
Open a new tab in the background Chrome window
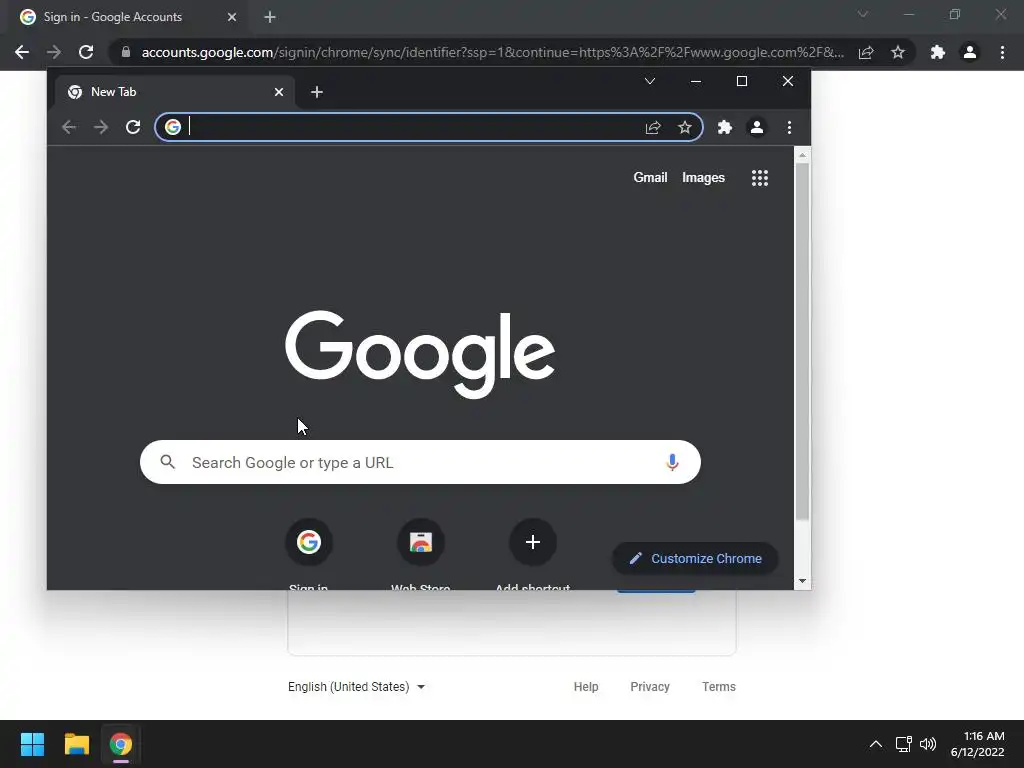(x=270, y=17)
